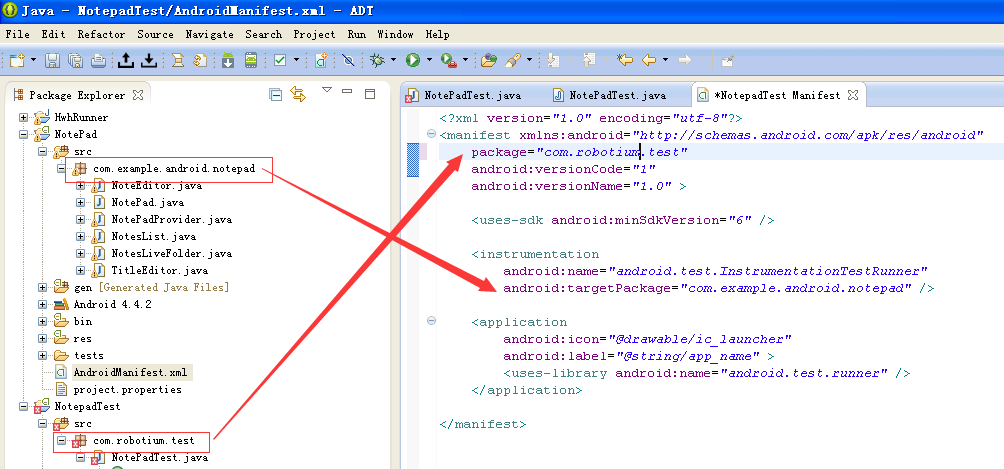Open the File menu
This screenshot has height=469, width=1004.
[x=17, y=34]
